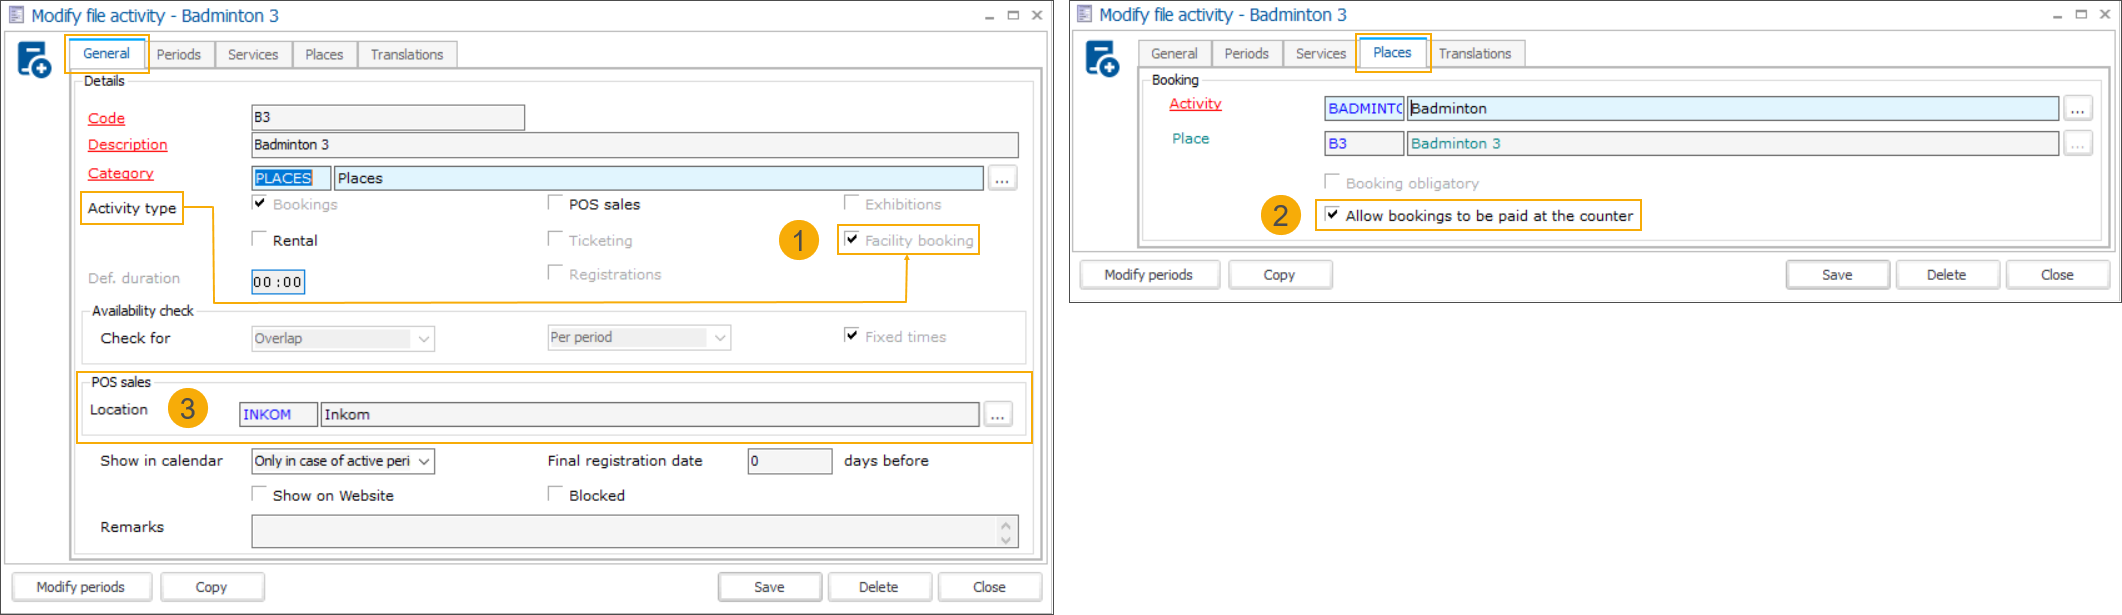Enable the Blocked checkbox
The width and height of the screenshot is (2122, 615).
555,494
